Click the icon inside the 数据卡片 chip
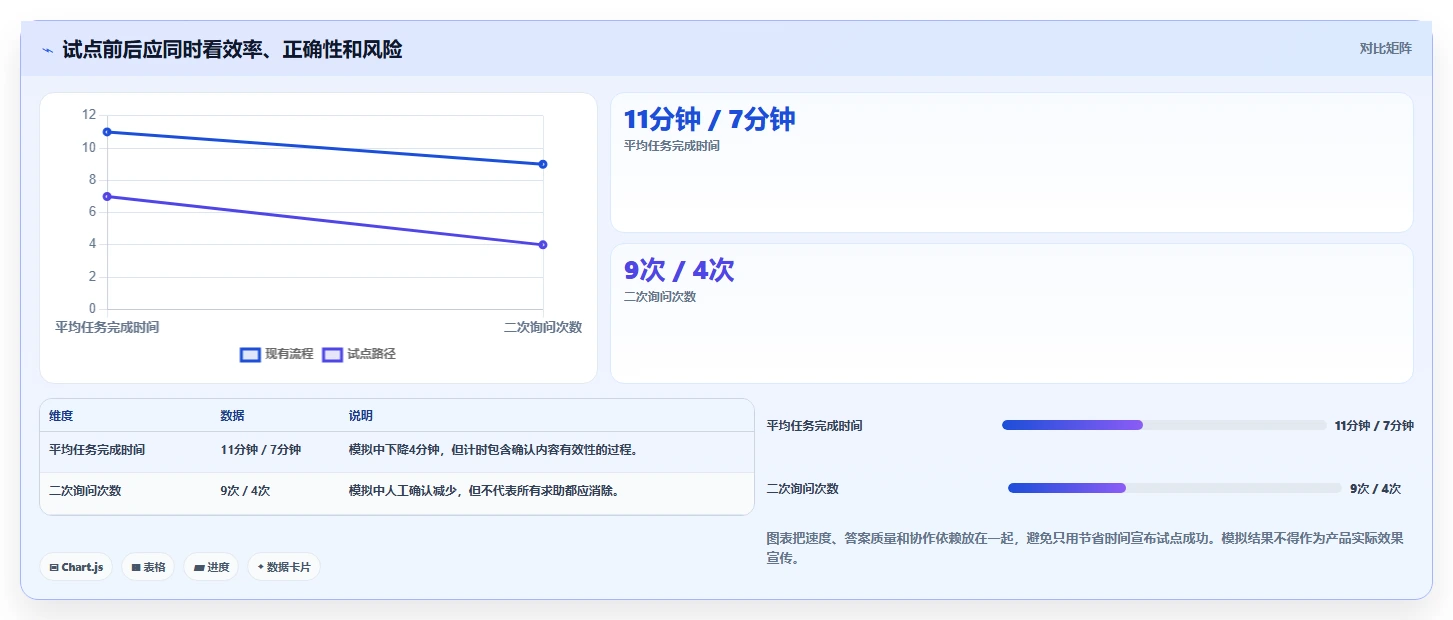1453x620 pixels. pos(261,567)
